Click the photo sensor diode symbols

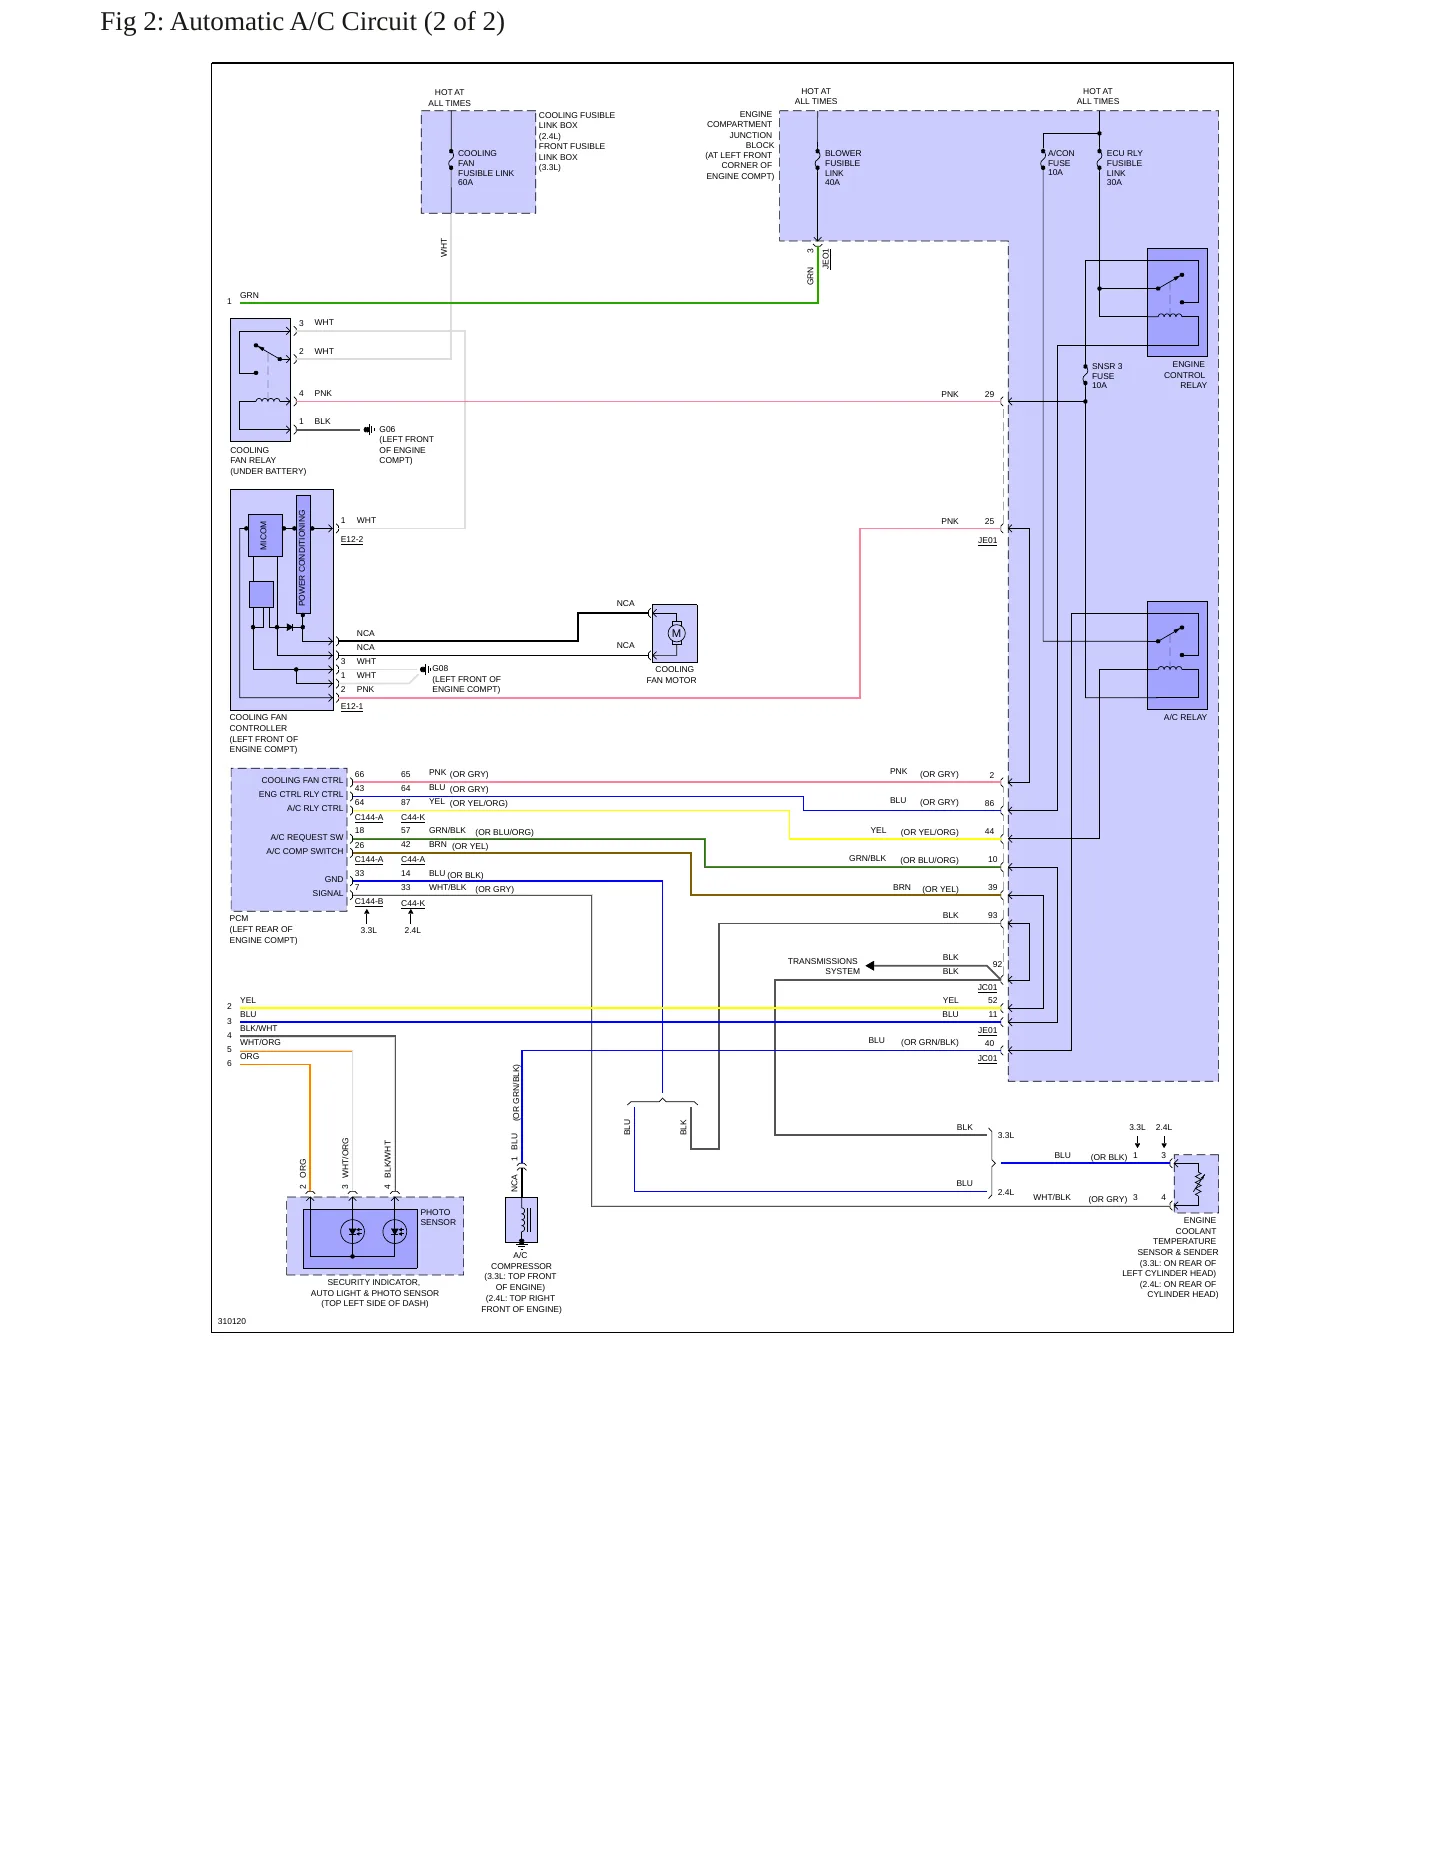[x=375, y=1231]
